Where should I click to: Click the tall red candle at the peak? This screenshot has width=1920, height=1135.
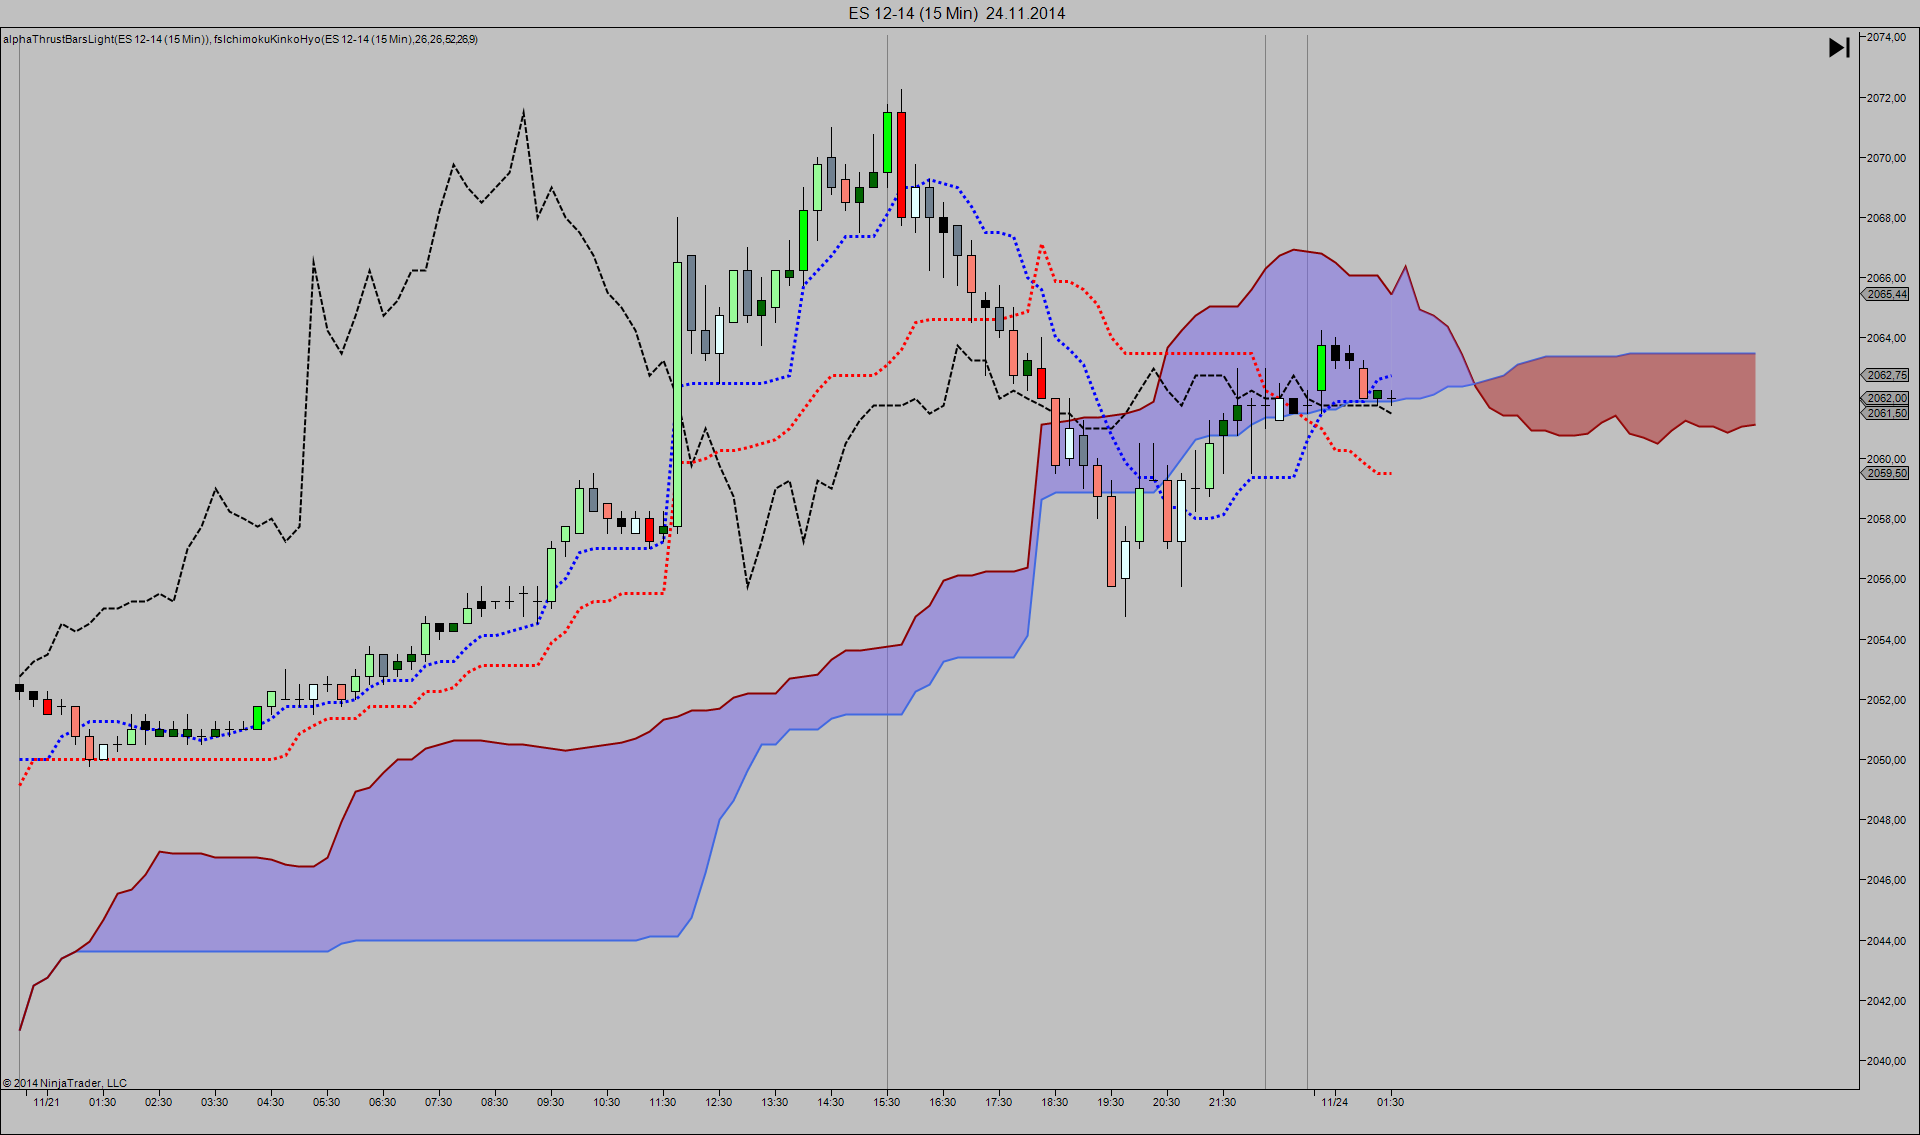pos(901,165)
